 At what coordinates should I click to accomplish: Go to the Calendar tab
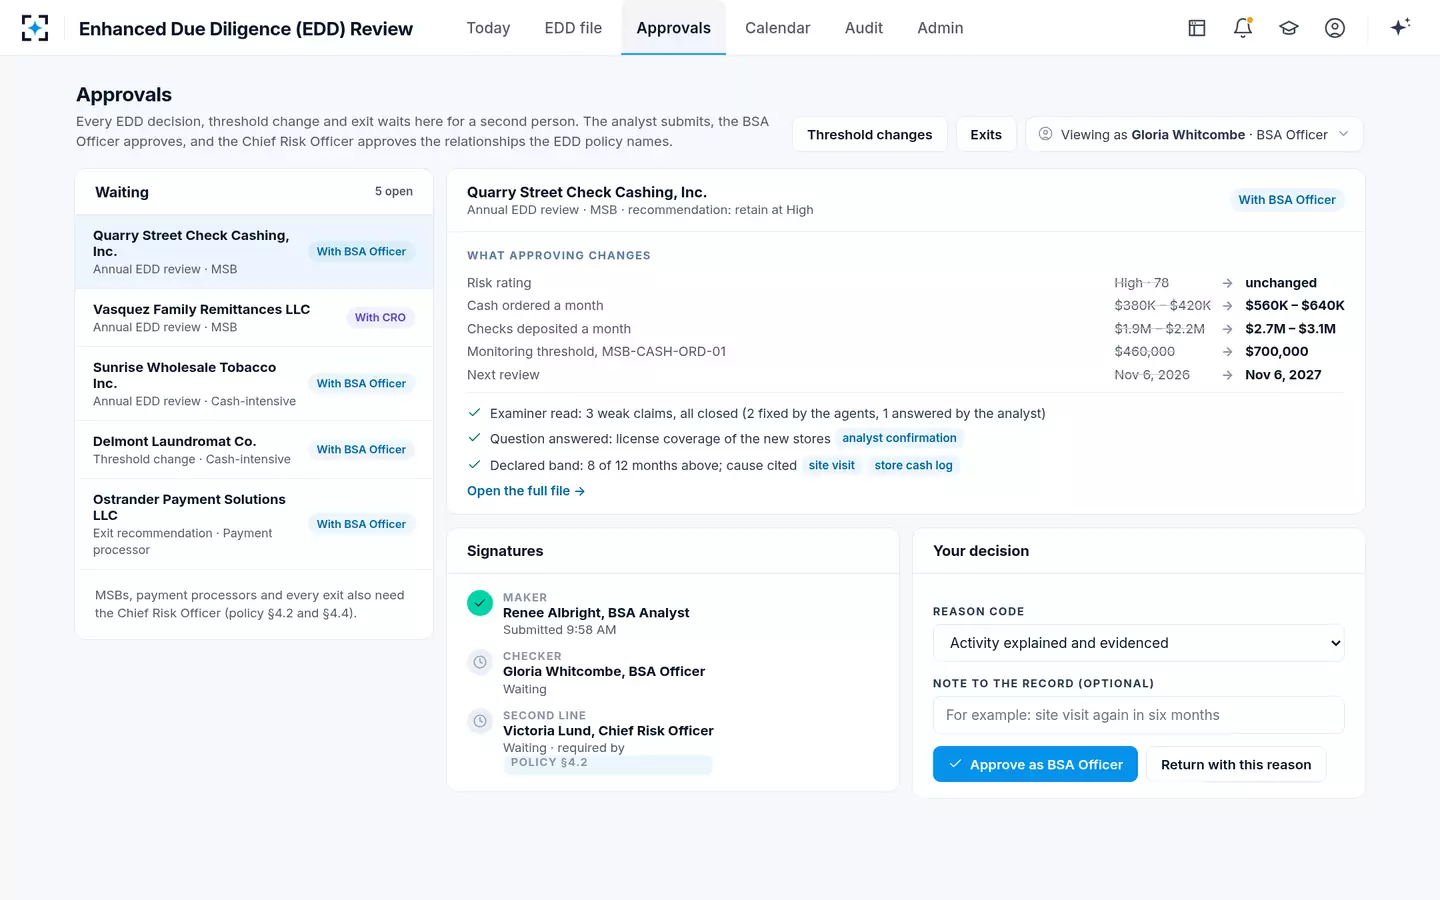coord(777,28)
